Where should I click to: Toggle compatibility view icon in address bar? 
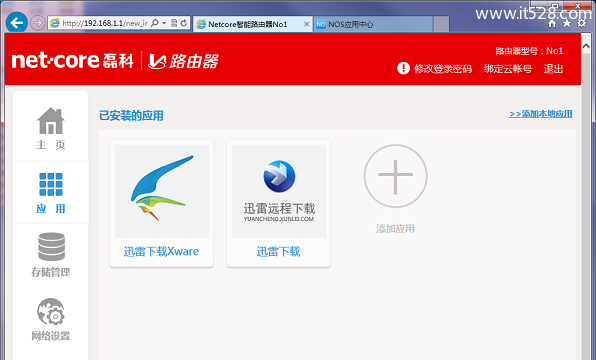[x=174, y=23]
